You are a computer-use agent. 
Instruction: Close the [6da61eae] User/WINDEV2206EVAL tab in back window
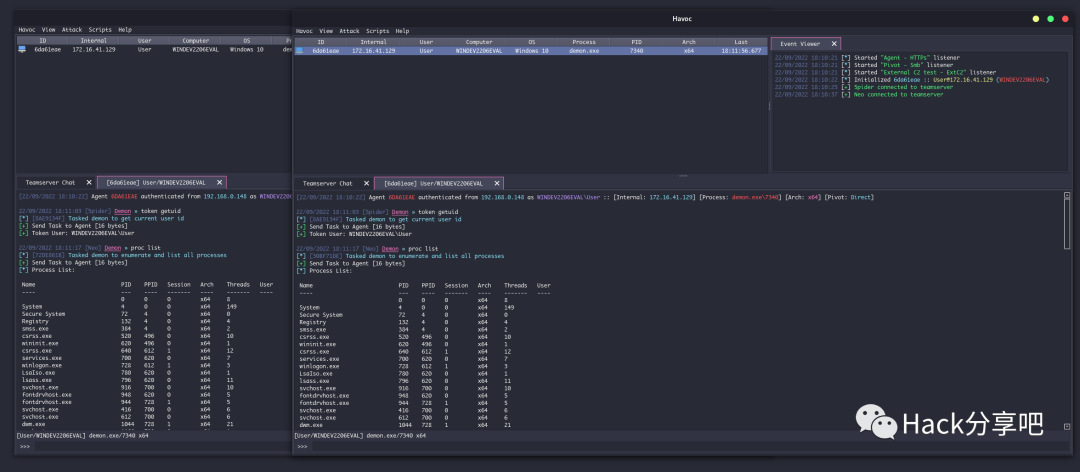(x=220, y=183)
